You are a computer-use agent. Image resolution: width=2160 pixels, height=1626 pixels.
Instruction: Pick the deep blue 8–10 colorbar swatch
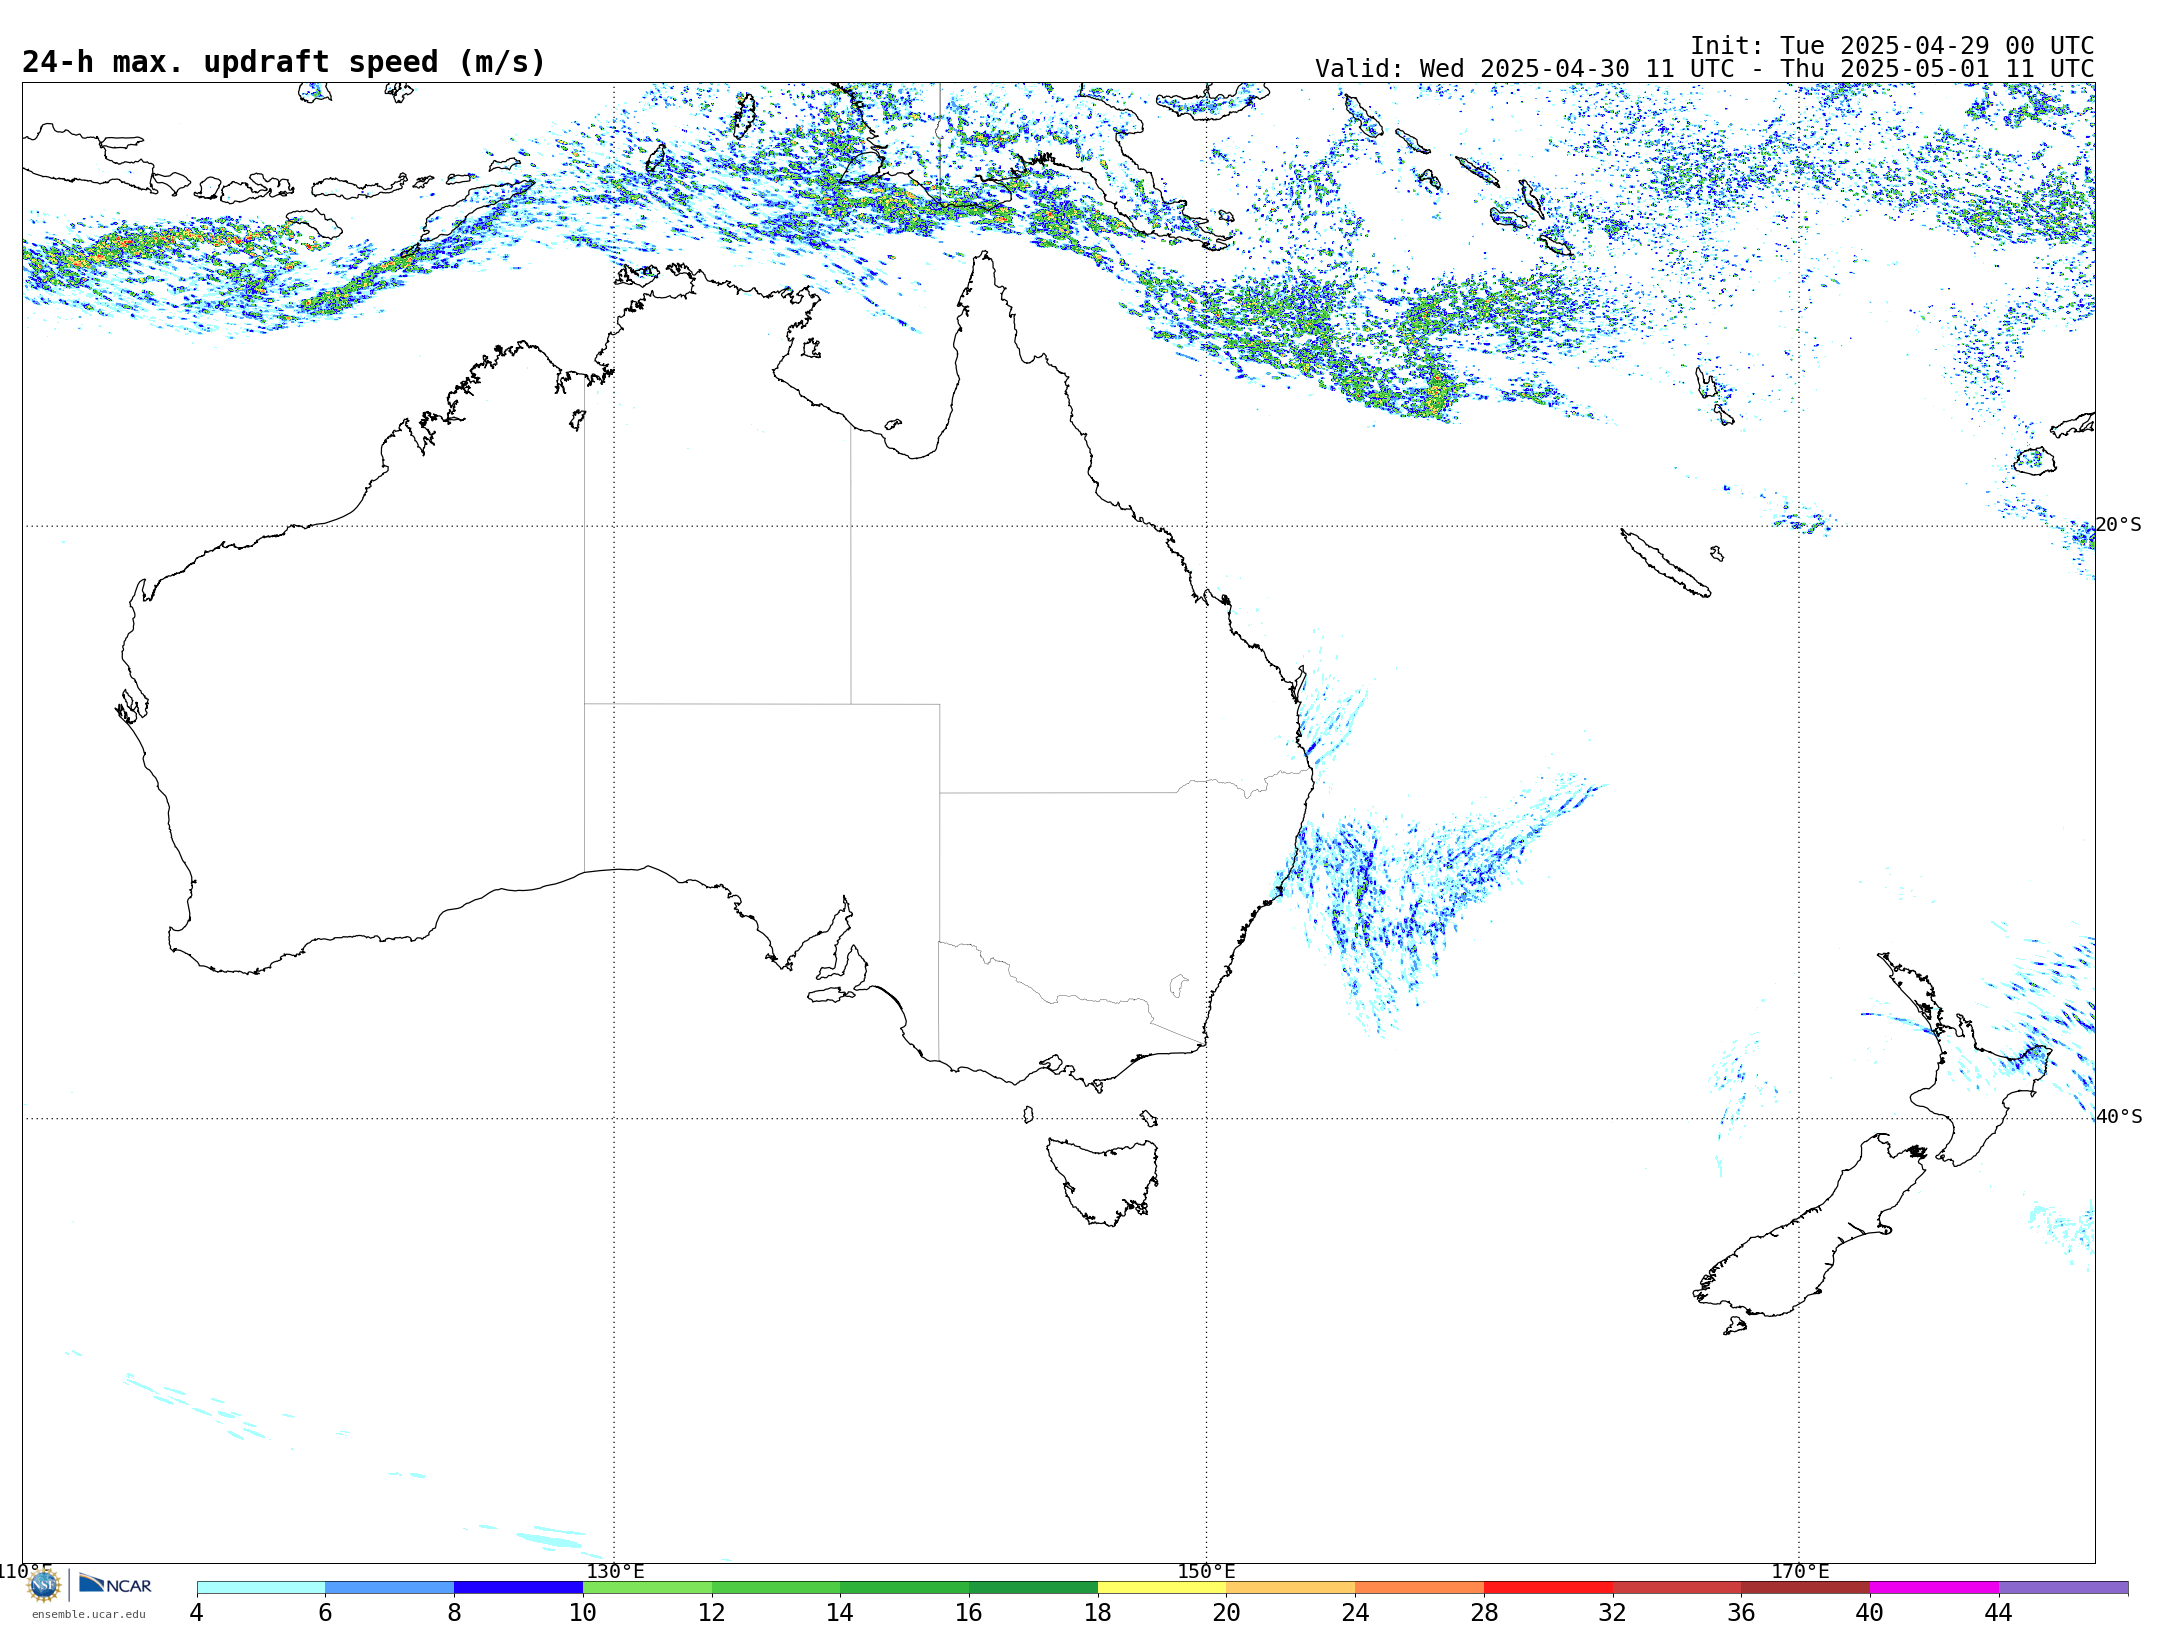coord(518,1588)
